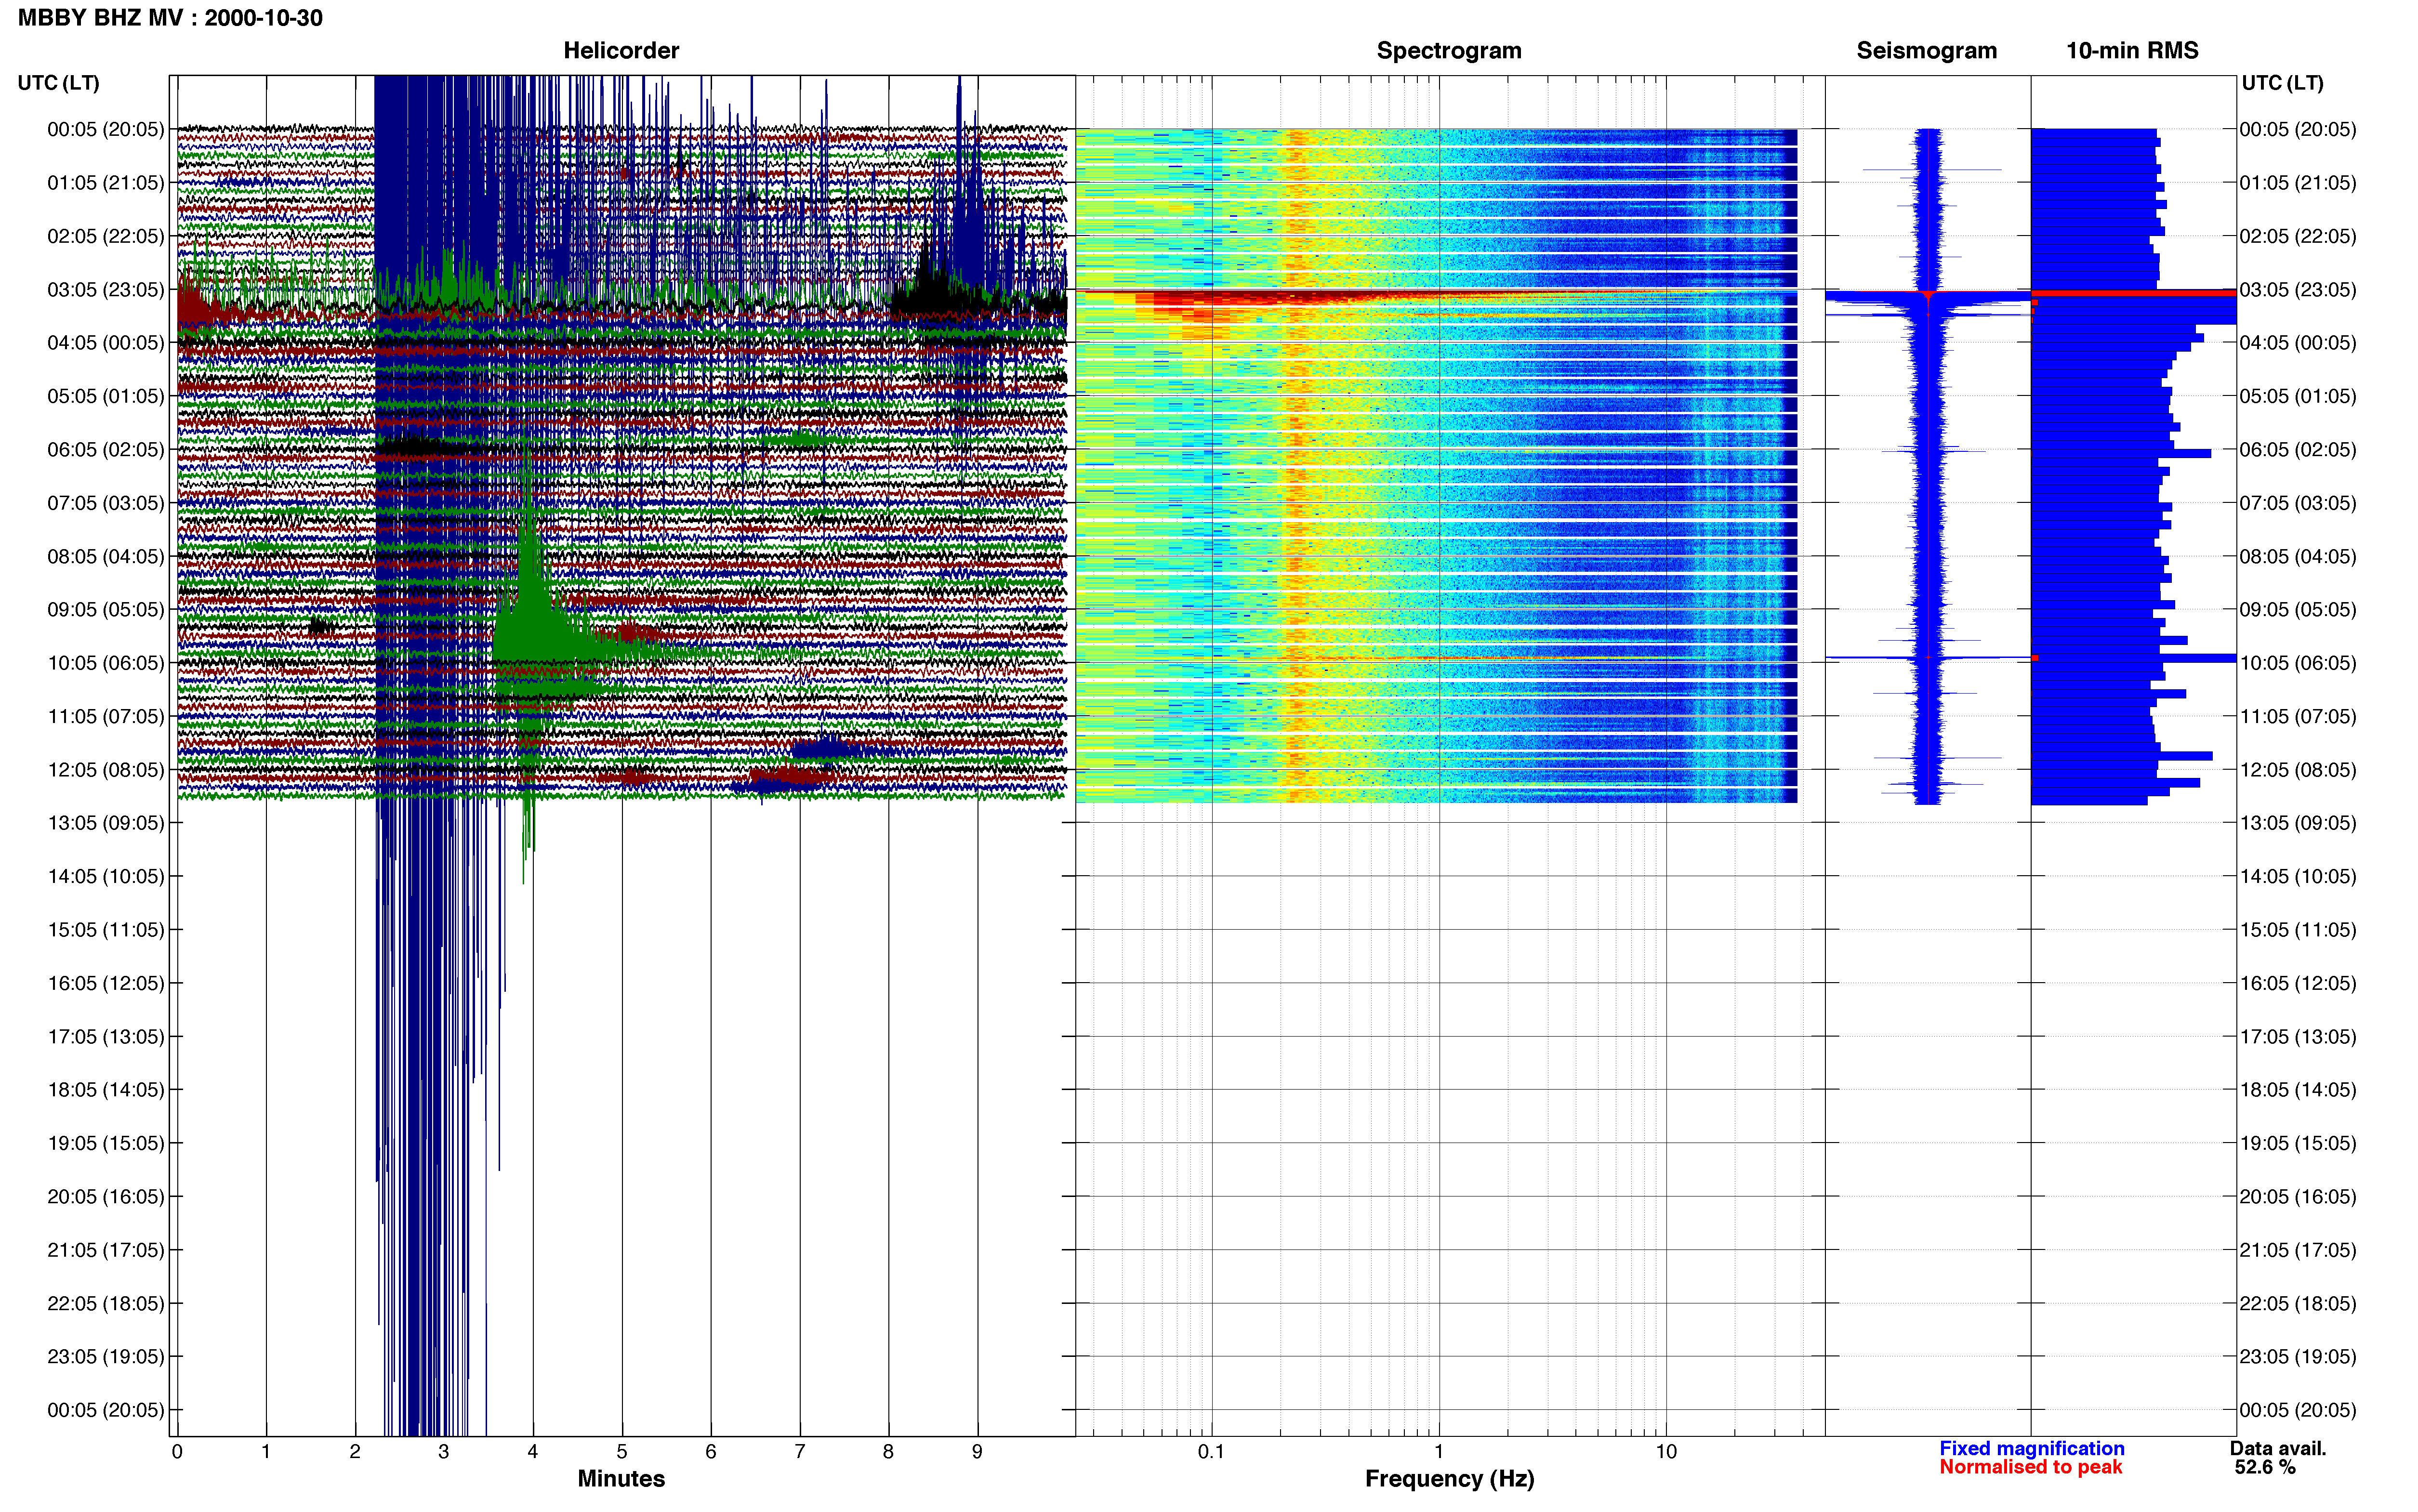Click minute tick 7 on helicorder axis
This screenshot has width=2418, height=1512.
[800, 1452]
